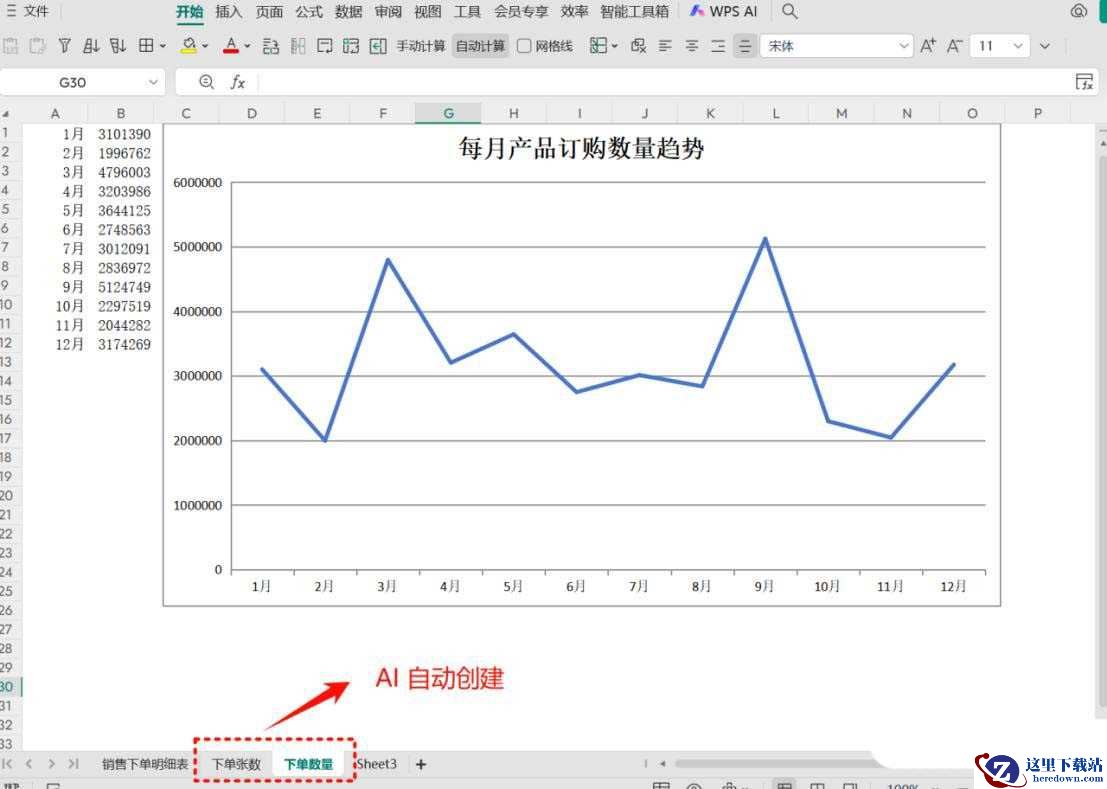Open the 文件 hamburger menu
This screenshot has height=789, width=1107.
(27, 11)
